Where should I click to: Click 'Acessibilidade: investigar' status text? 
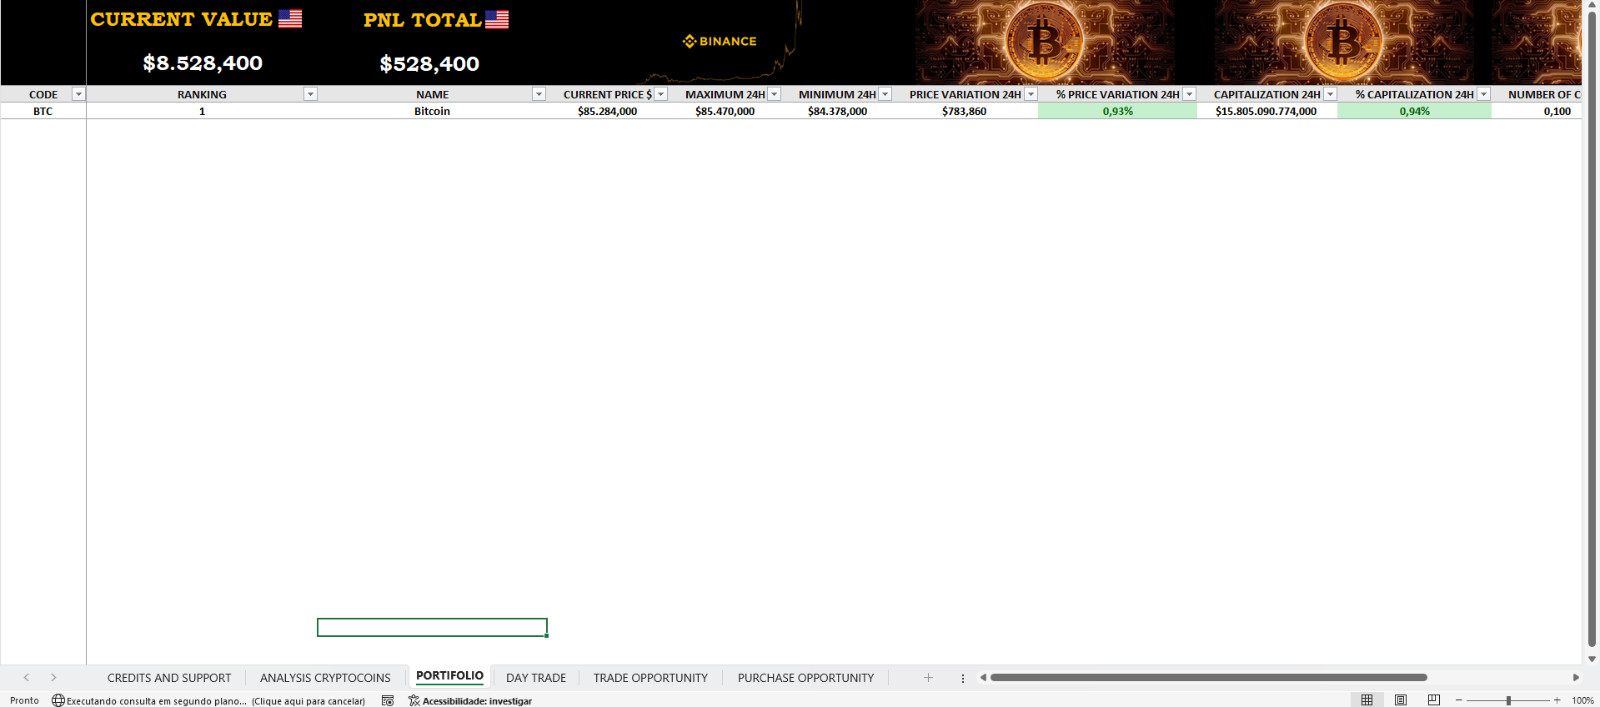477,701
